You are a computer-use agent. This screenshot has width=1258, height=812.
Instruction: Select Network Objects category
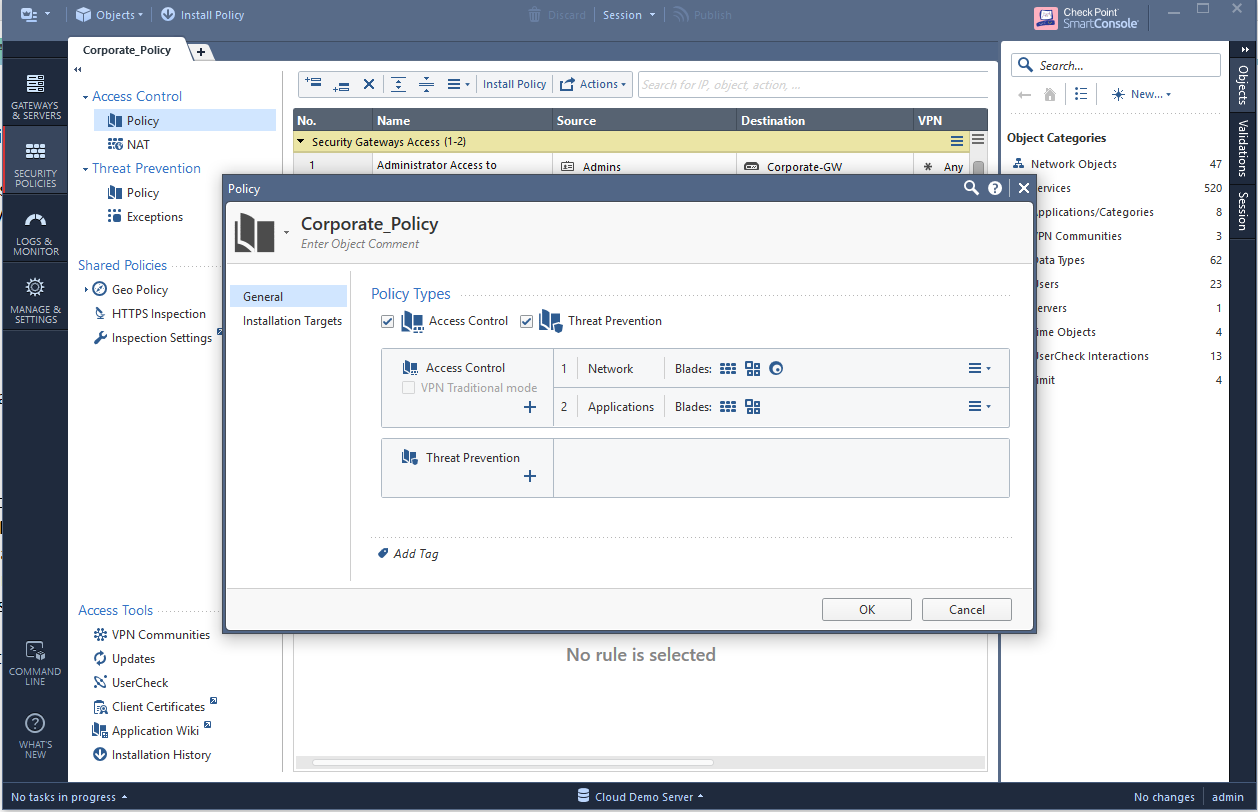click(x=1116, y=164)
